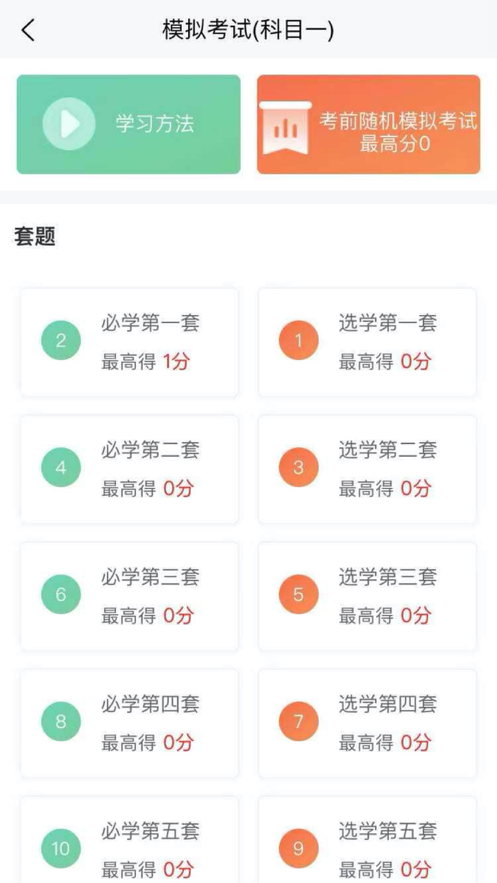Open the 必学第一套 question set

pos(129,342)
